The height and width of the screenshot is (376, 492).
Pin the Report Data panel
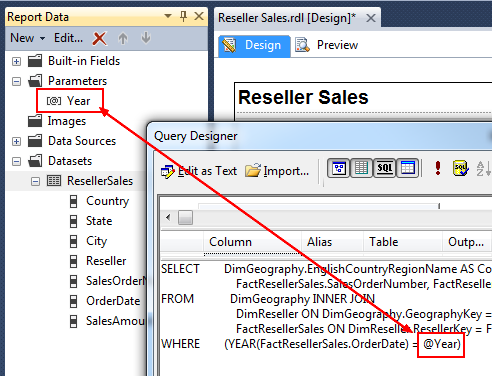[x=183, y=16]
